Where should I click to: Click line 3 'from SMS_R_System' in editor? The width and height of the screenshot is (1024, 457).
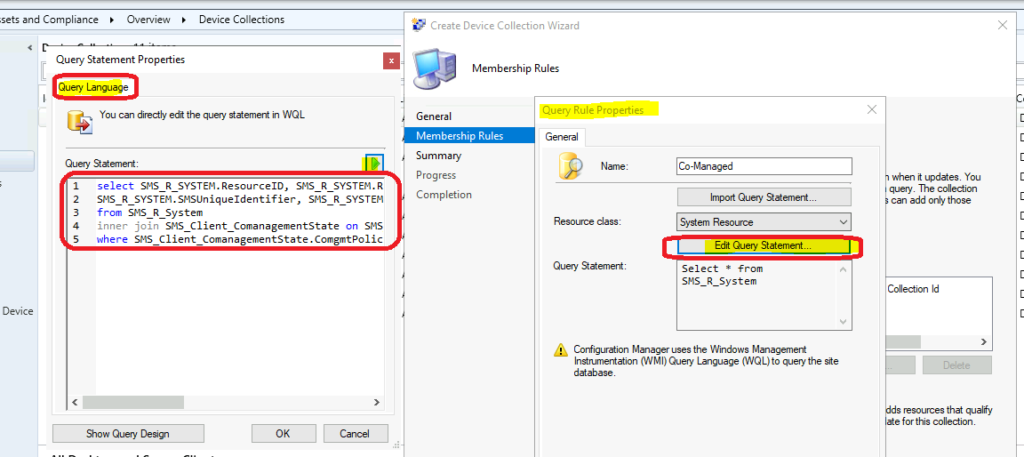coord(150,213)
